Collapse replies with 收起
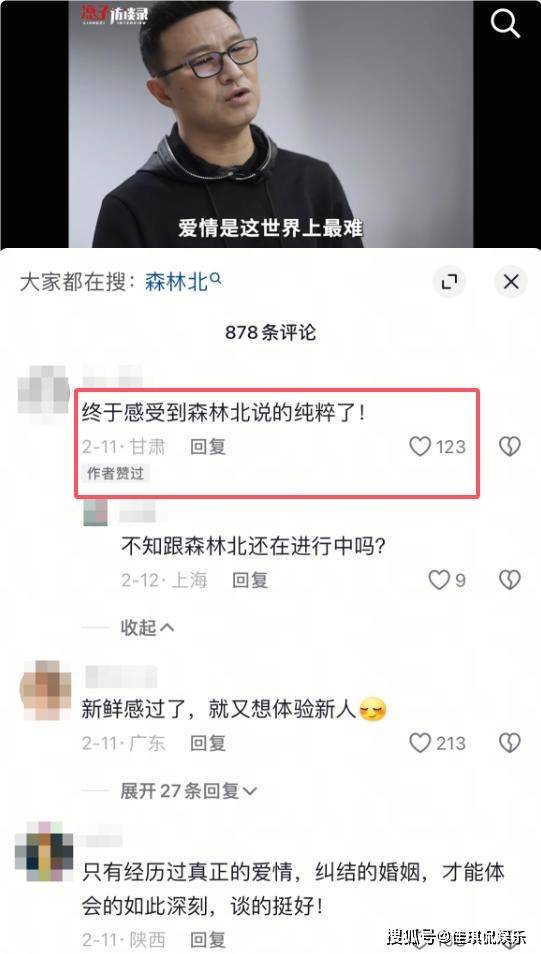 tap(147, 627)
